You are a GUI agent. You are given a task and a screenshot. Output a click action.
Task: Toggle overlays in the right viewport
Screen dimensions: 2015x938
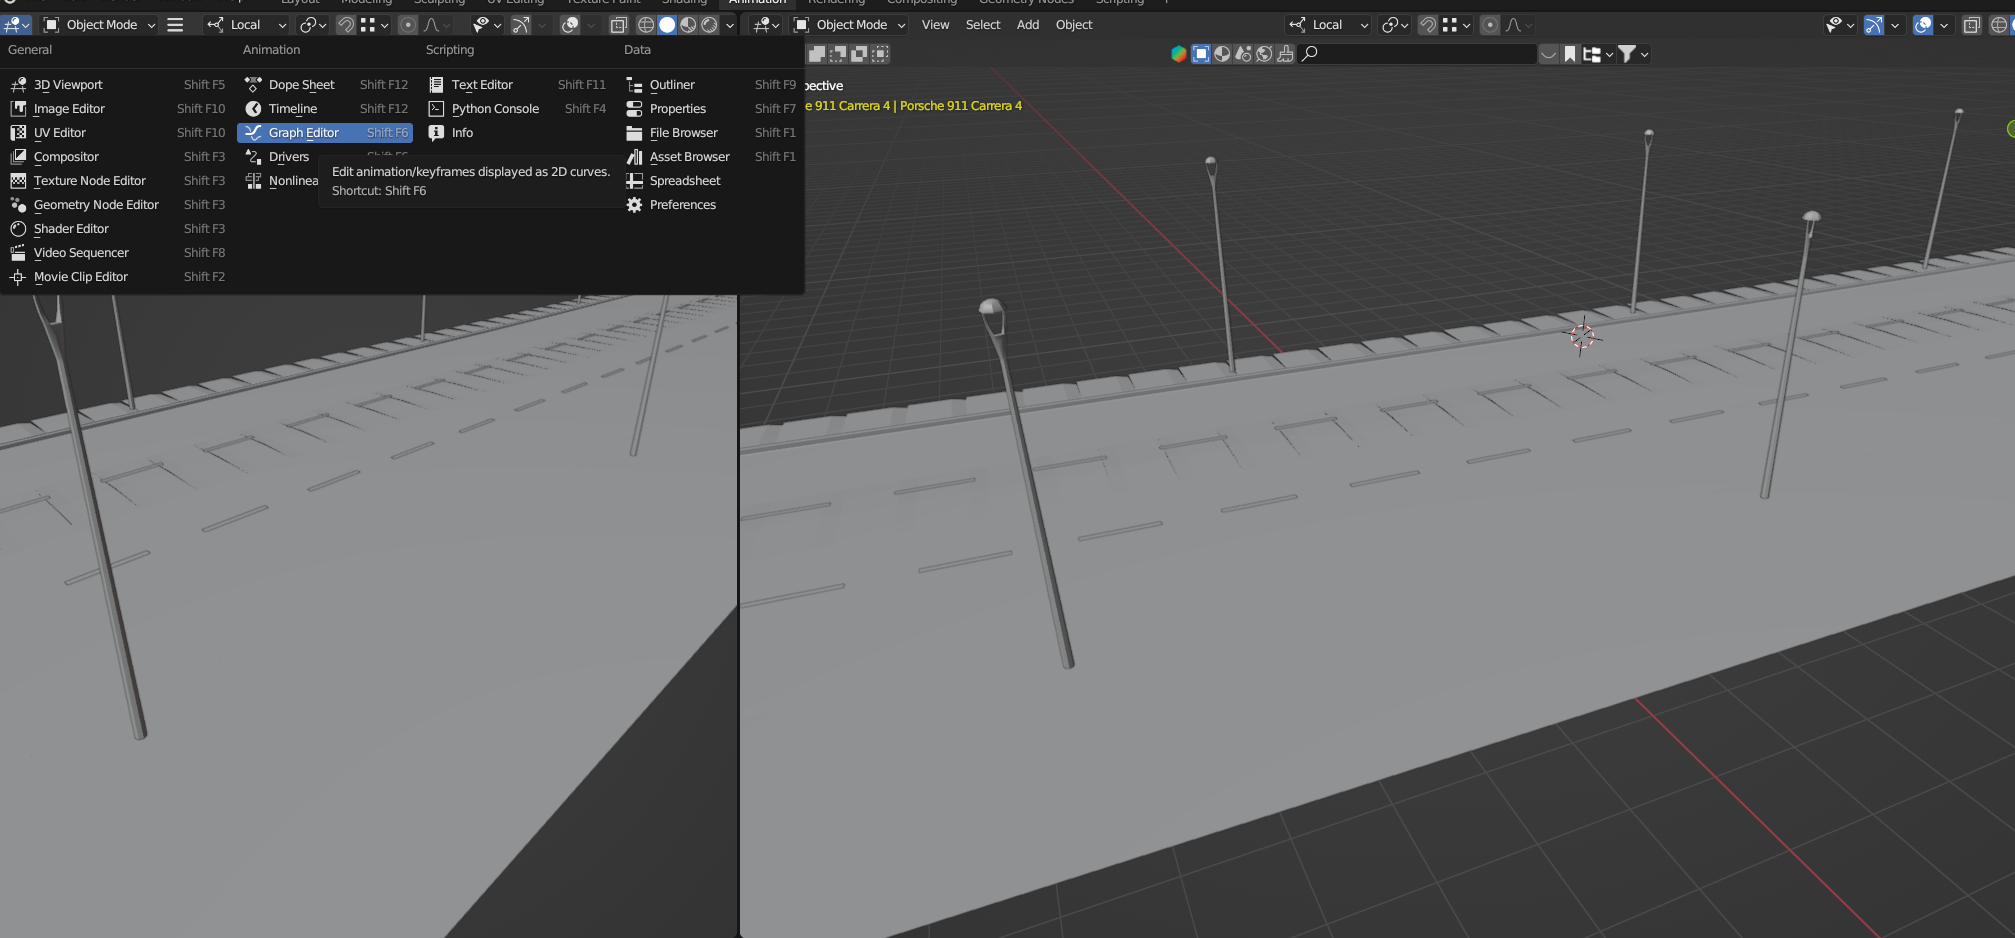1923,25
